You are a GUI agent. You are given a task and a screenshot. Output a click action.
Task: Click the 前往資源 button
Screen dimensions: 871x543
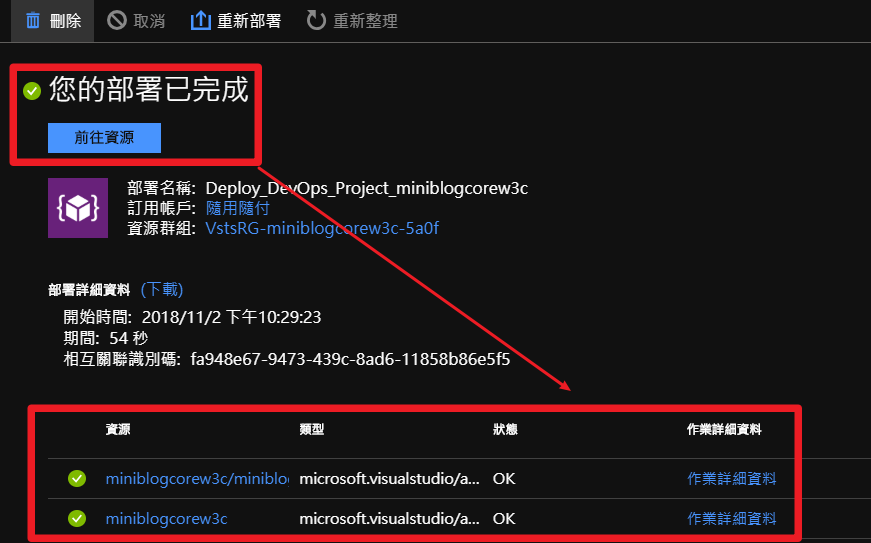tap(104, 138)
